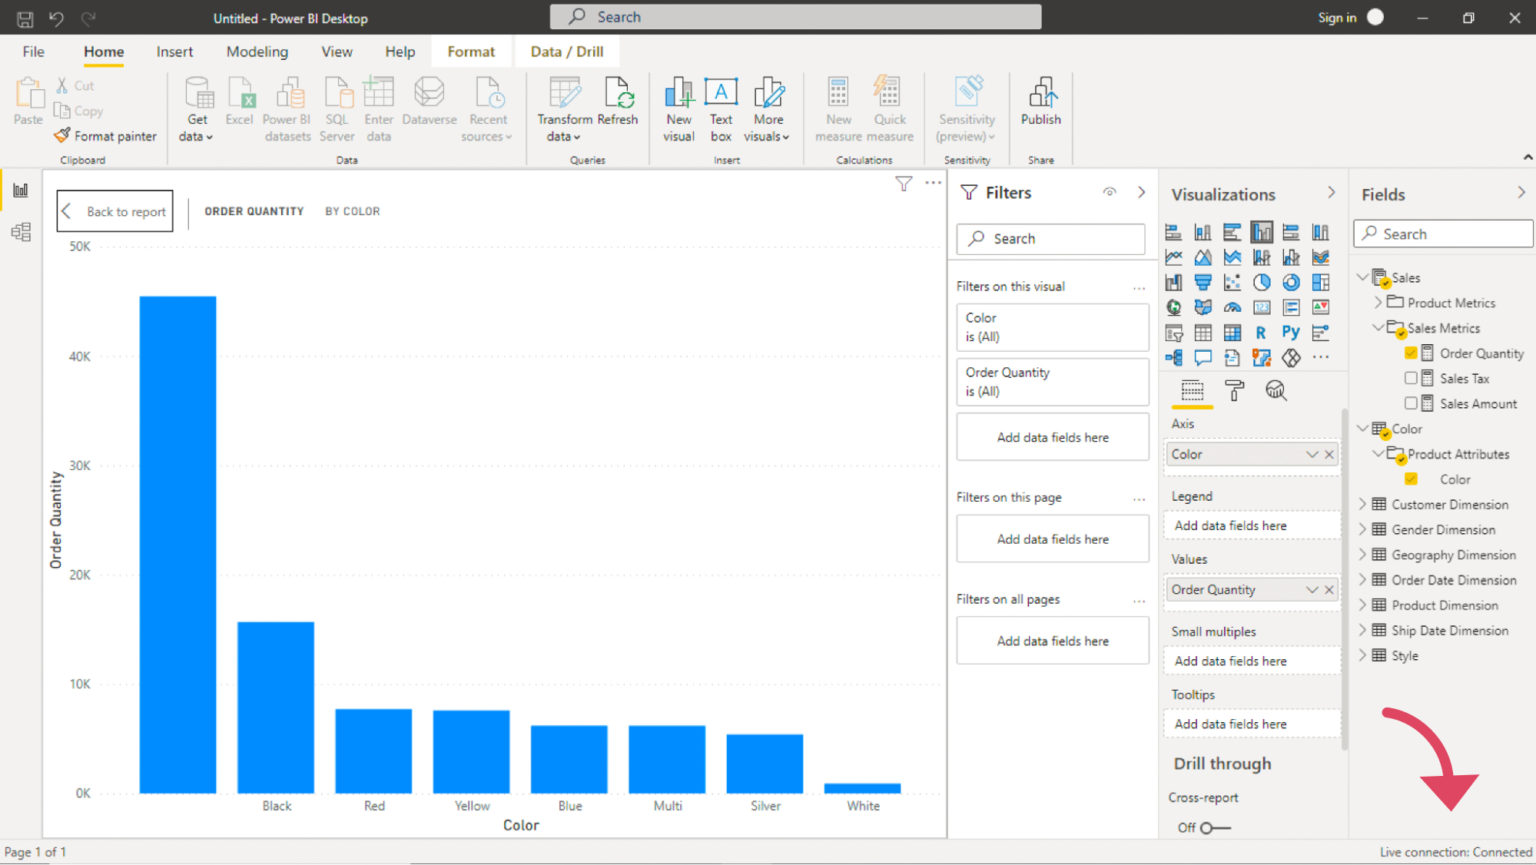
Task: Click the tallest blue bar in chart
Action: tap(178, 545)
